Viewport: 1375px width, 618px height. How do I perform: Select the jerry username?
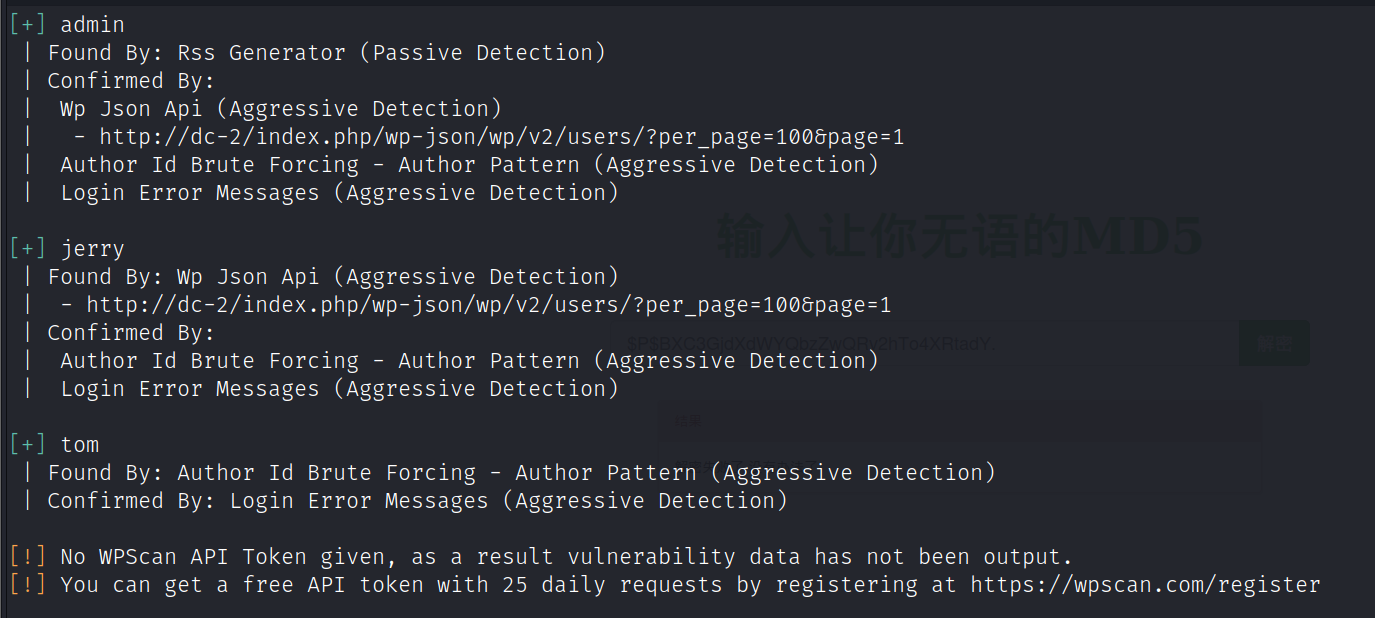pos(93,249)
